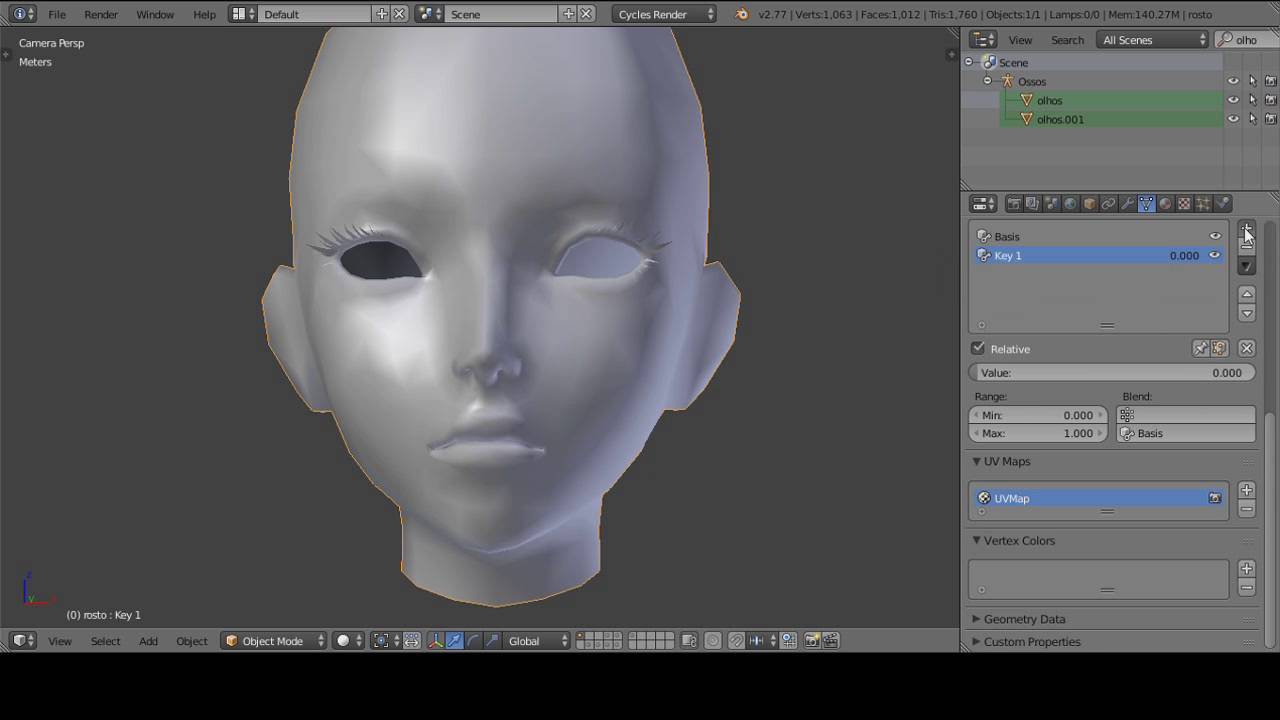This screenshot has width=1280, height=720.
Task: Open the 3D viewport Select menu
Action: pos(105,641)
